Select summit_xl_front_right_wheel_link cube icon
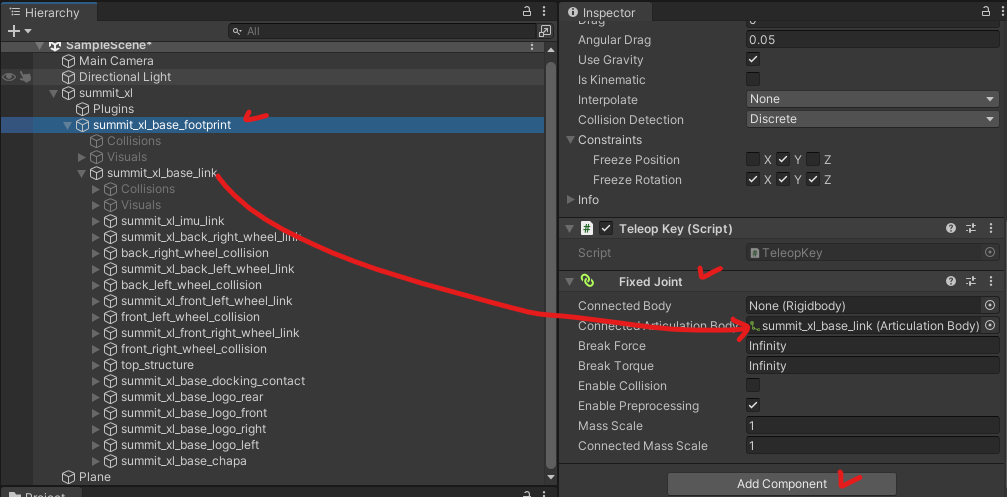 click(x=111, y=333)
